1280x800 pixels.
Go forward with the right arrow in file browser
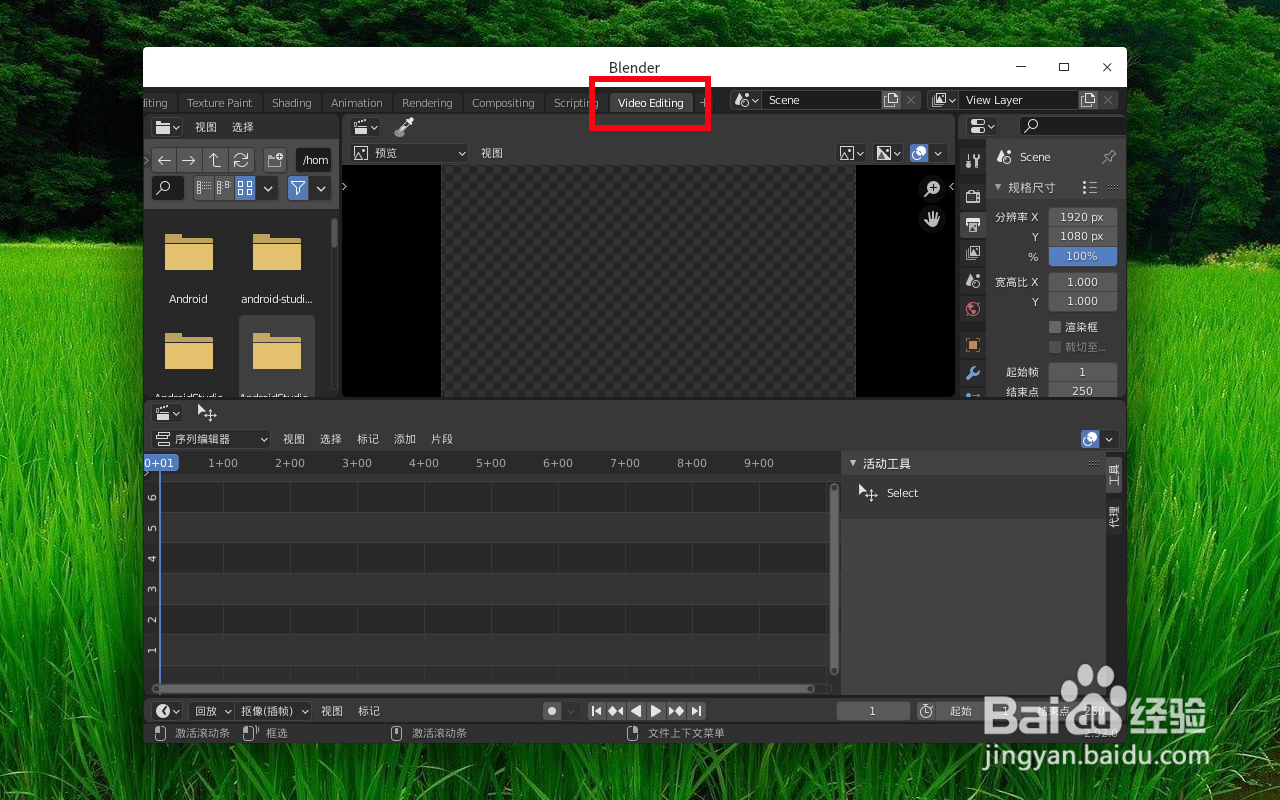click(x=189, y=160)
